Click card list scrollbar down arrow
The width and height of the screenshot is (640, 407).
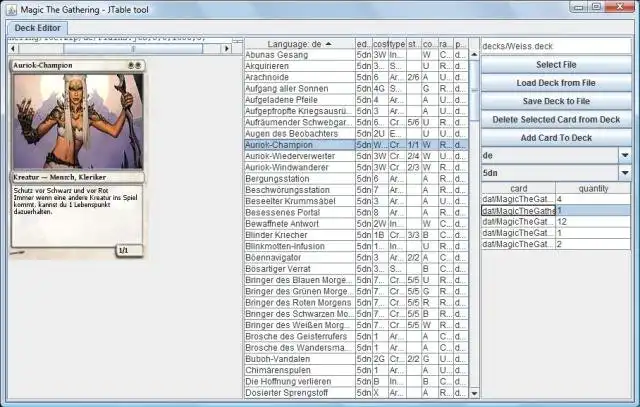(x=474, y=393)
